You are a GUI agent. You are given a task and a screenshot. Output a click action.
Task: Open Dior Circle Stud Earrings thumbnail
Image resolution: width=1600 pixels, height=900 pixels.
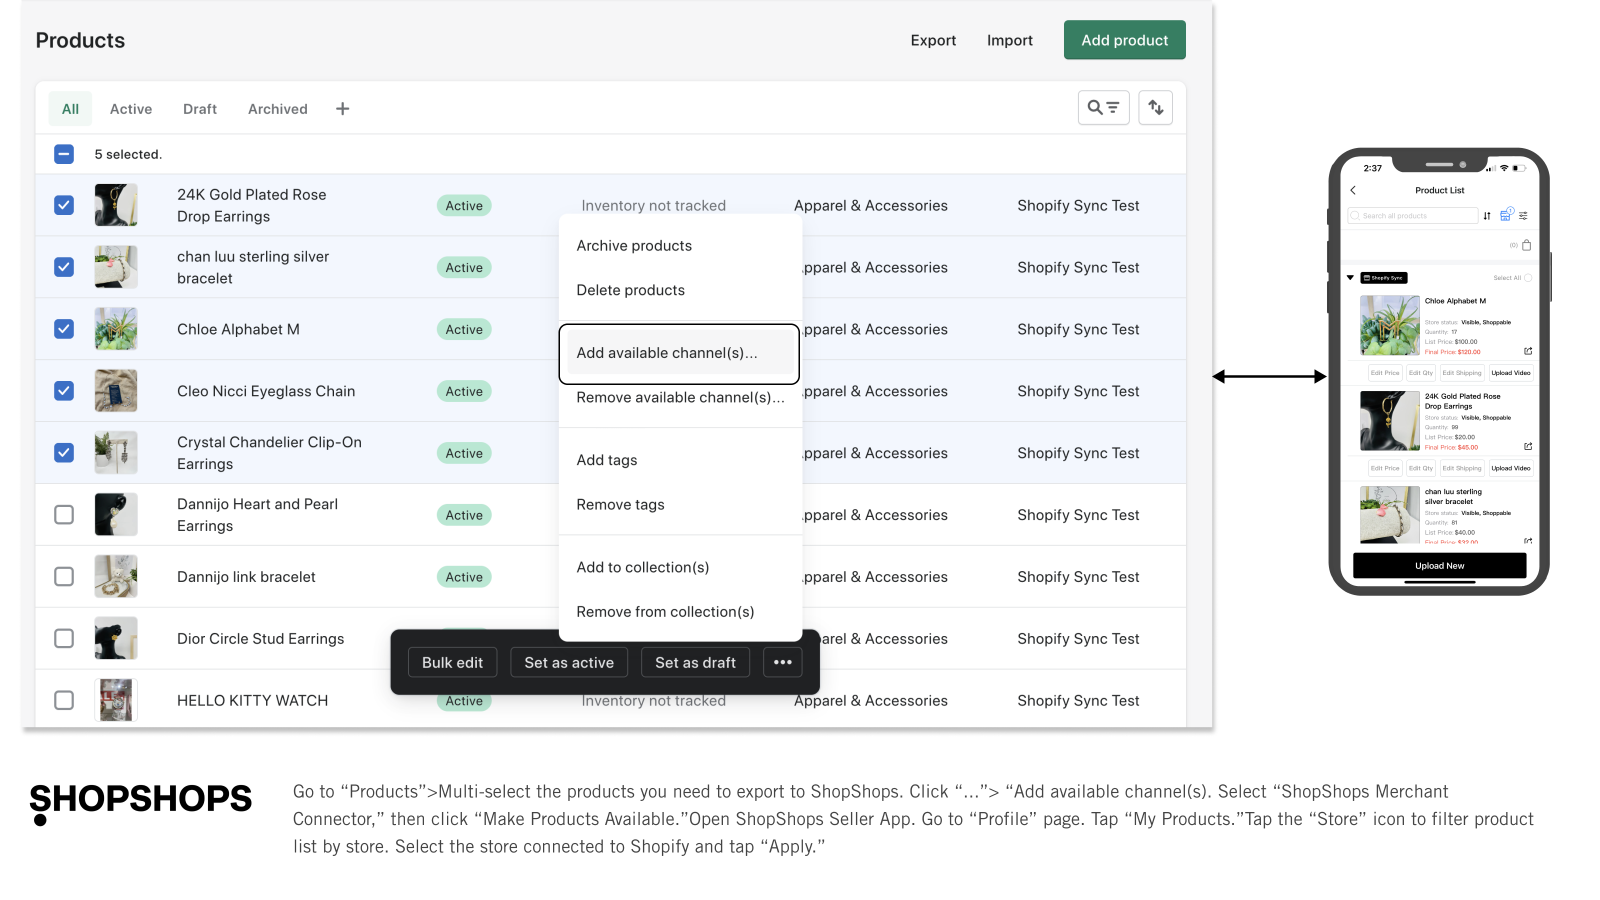pos(116,639)
